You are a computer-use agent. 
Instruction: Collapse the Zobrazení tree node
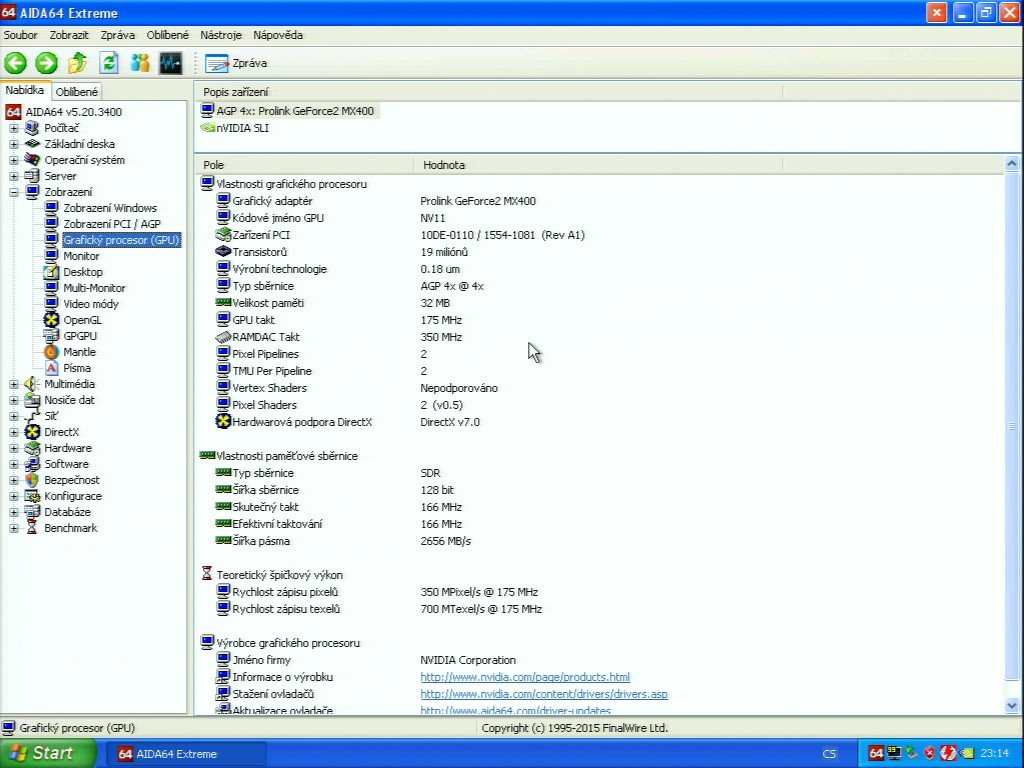click(14, 192)
